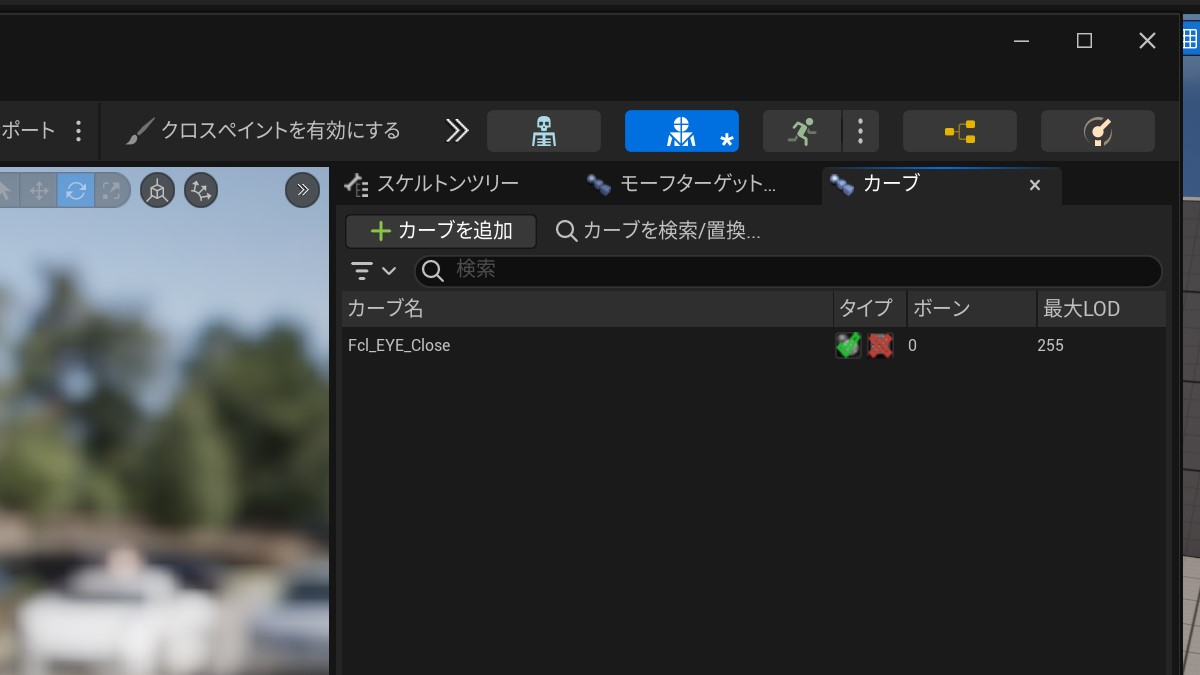Toggle the surface snapping icon
The width and height of the screenshot is (1200, 675).
[201, 190]
